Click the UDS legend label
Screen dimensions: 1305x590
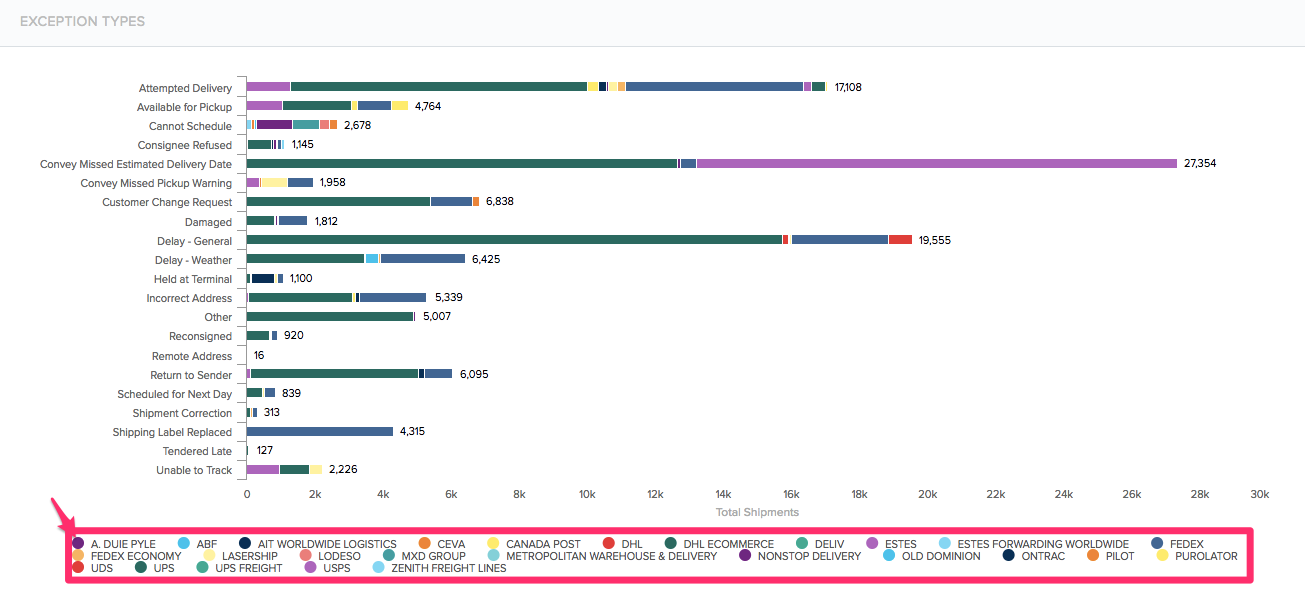click(102, 568)
